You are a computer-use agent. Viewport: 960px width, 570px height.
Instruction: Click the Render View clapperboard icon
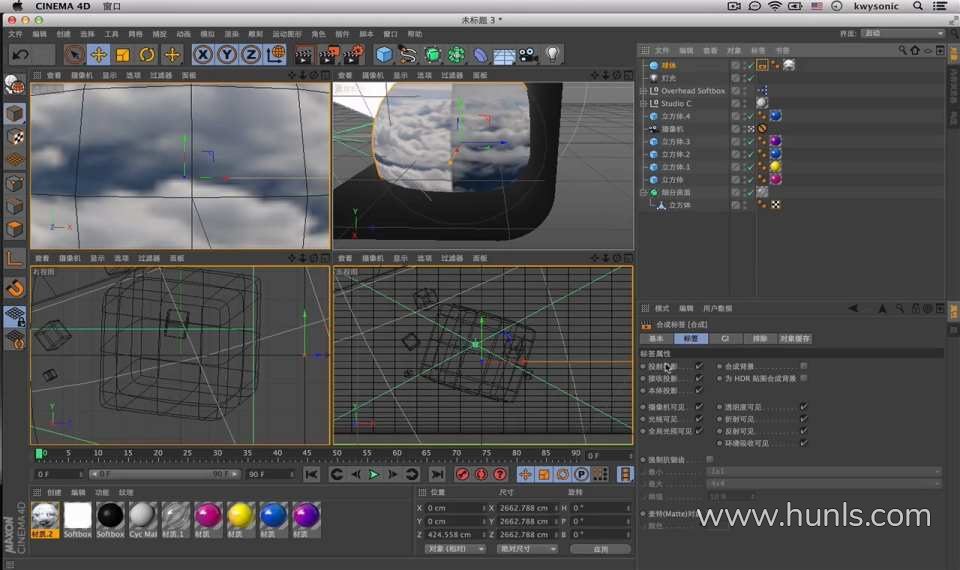304,55
